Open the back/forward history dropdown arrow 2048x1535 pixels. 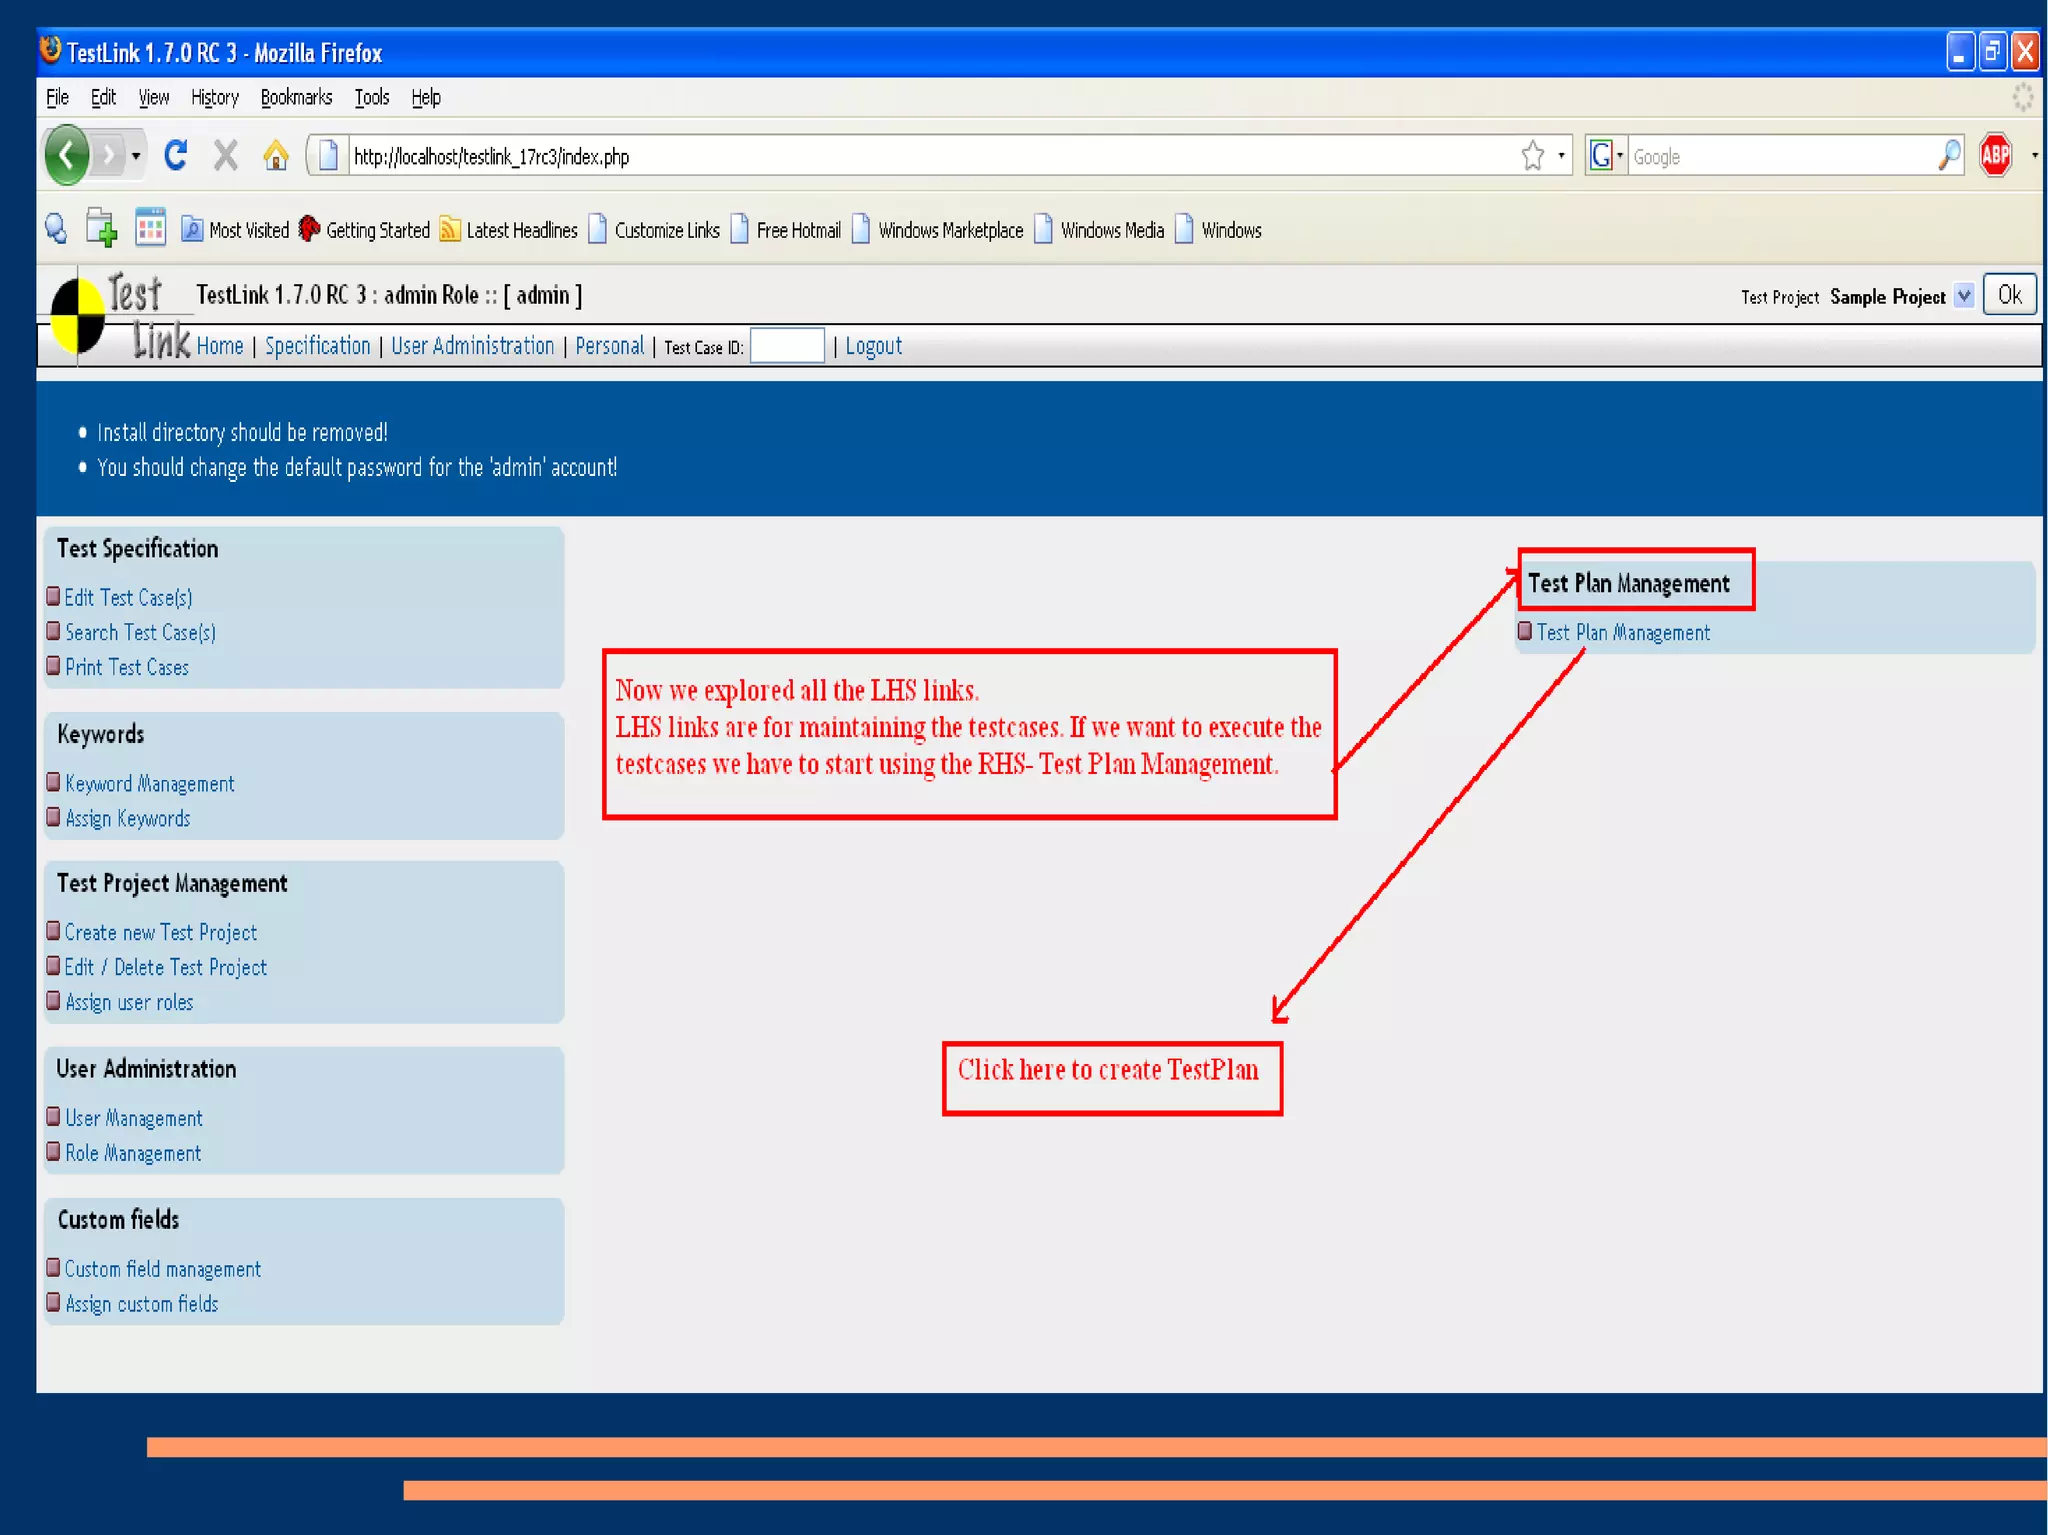point(136,157)
